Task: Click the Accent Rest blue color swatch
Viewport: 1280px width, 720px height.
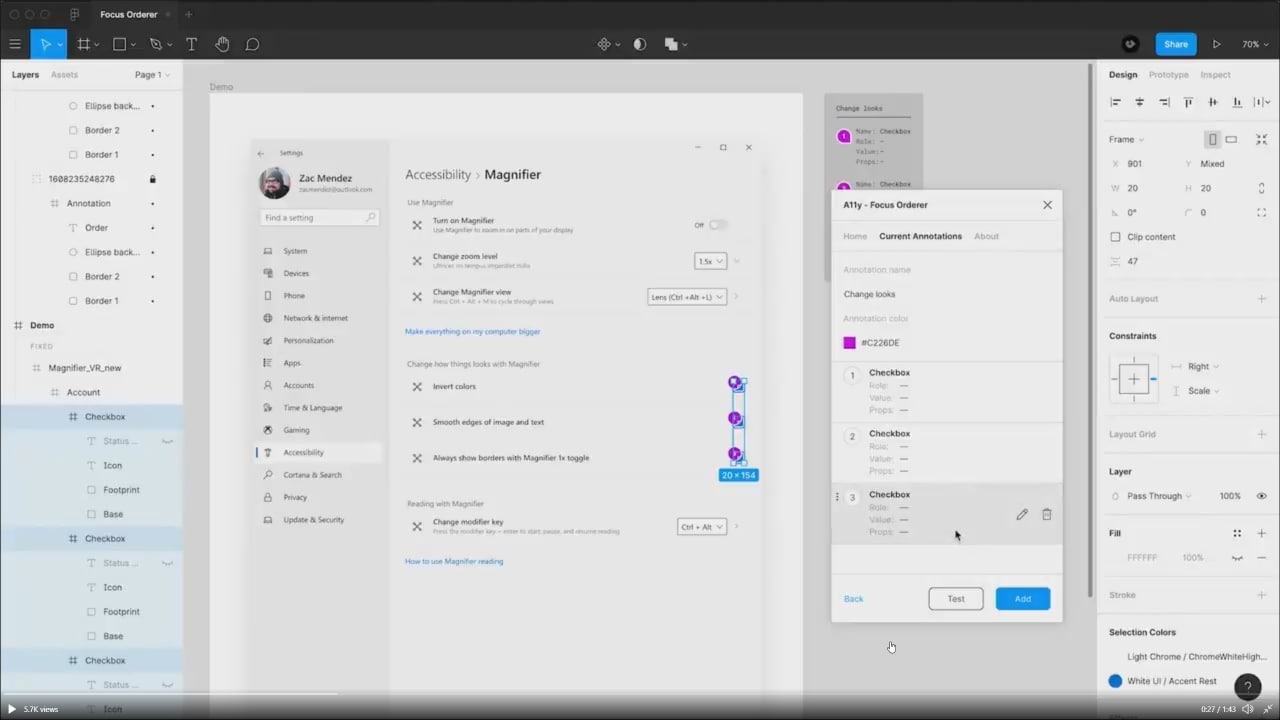Action: point(1115,681)
